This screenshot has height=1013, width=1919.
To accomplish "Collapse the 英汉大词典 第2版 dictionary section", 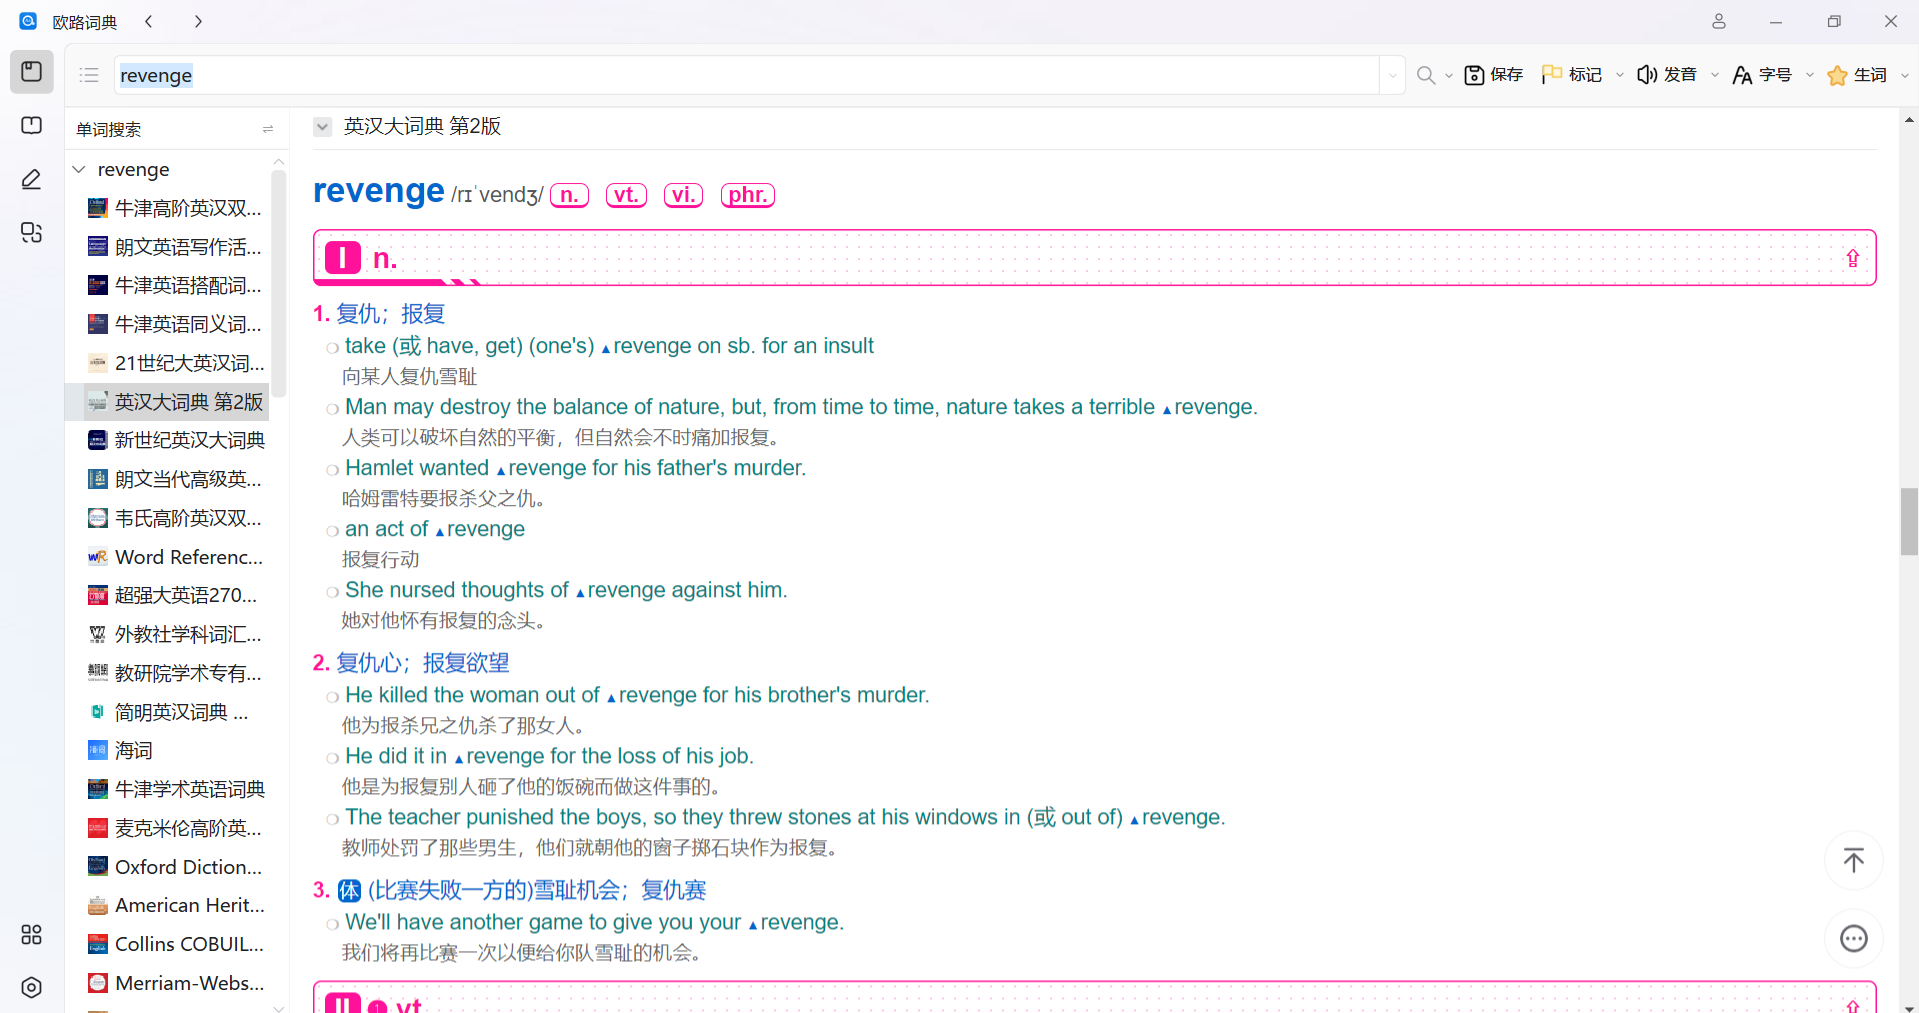I will coord(322,127).
